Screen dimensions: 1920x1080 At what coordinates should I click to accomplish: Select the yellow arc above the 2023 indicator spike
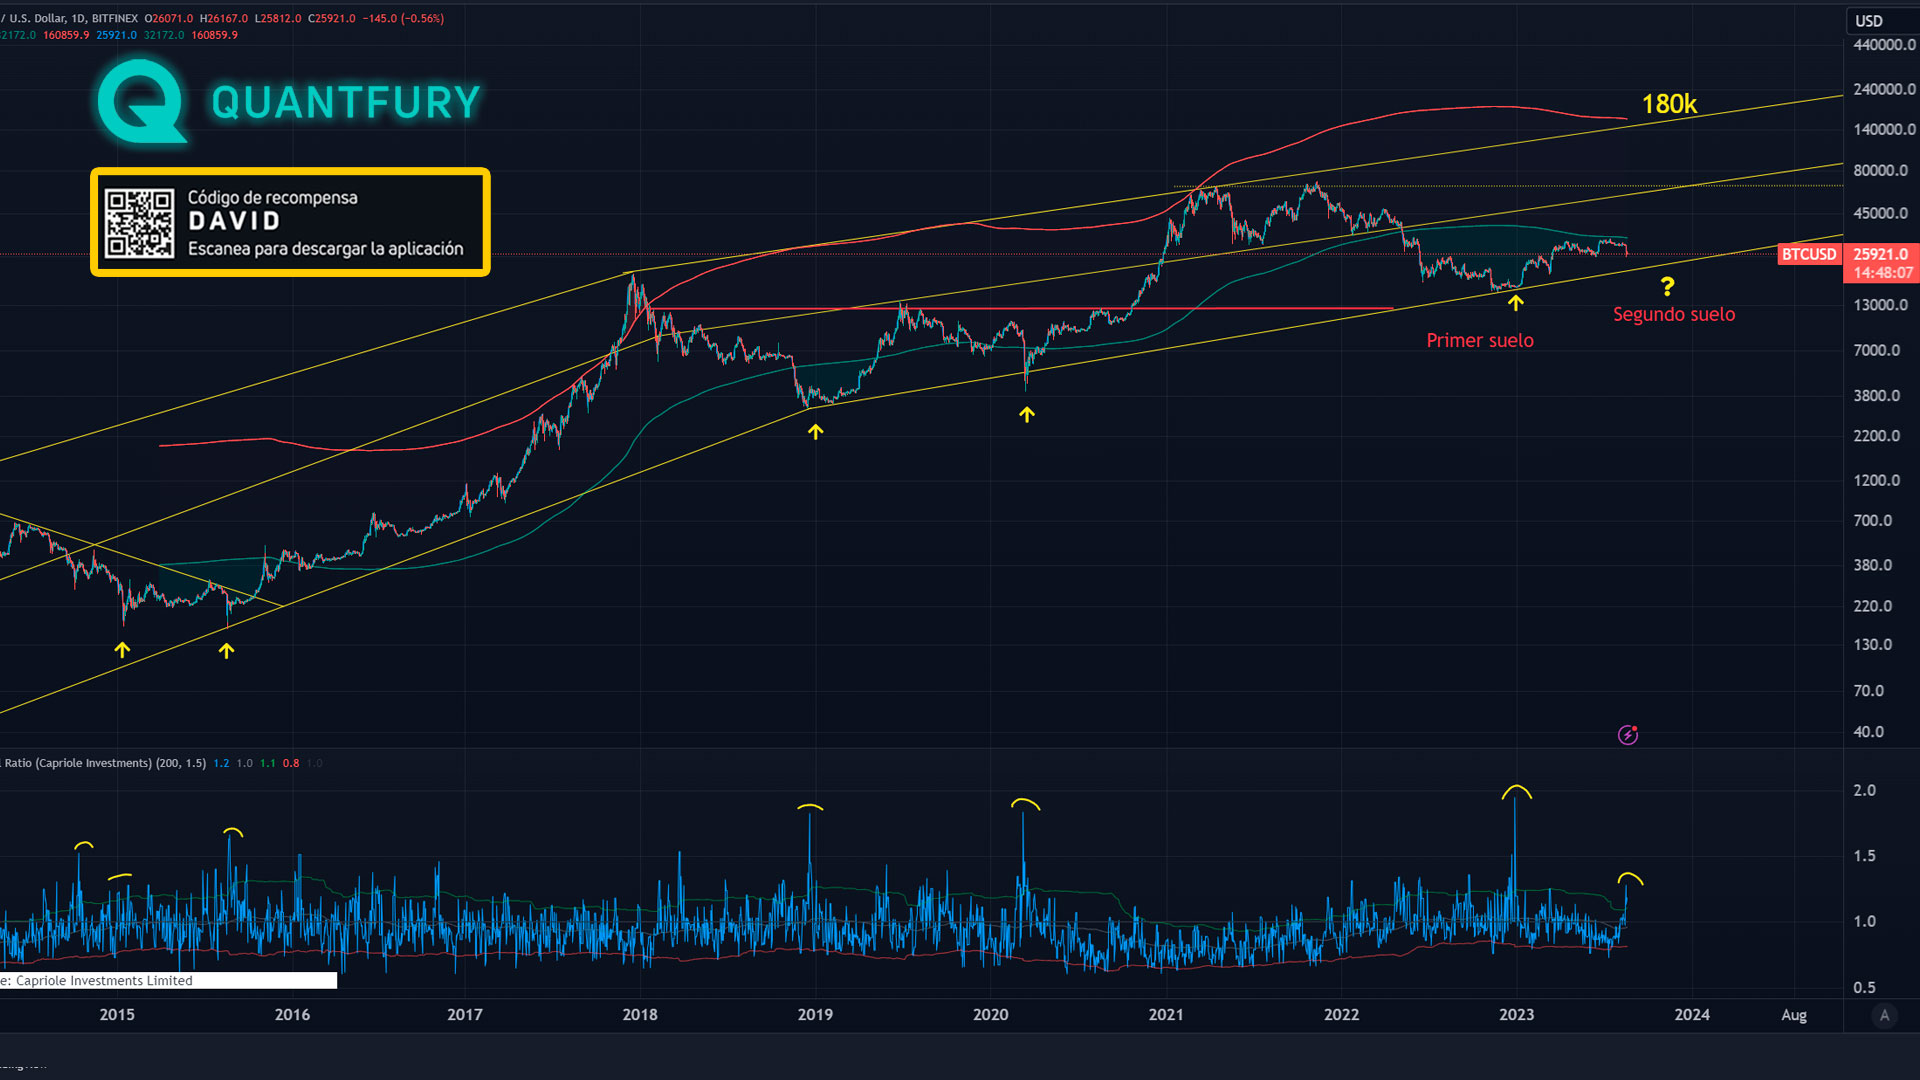pos(1517,791)
